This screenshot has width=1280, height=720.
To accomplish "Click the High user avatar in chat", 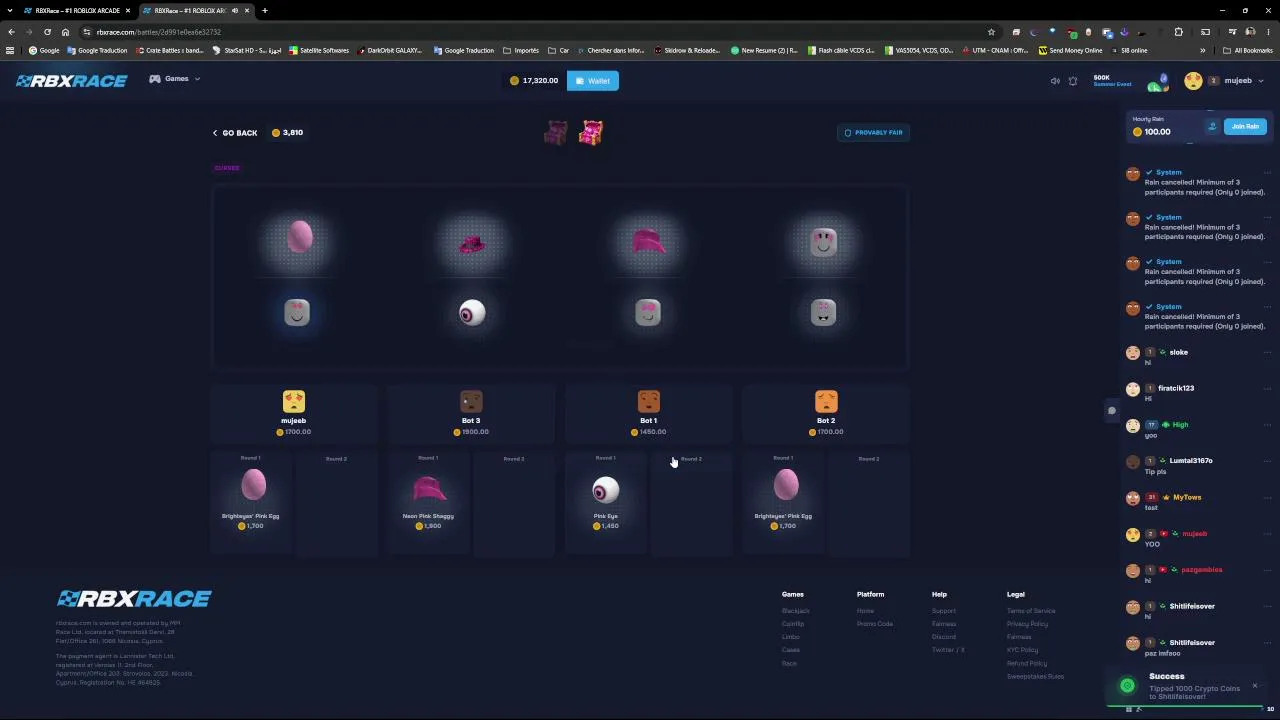I will coord(1133,425).
